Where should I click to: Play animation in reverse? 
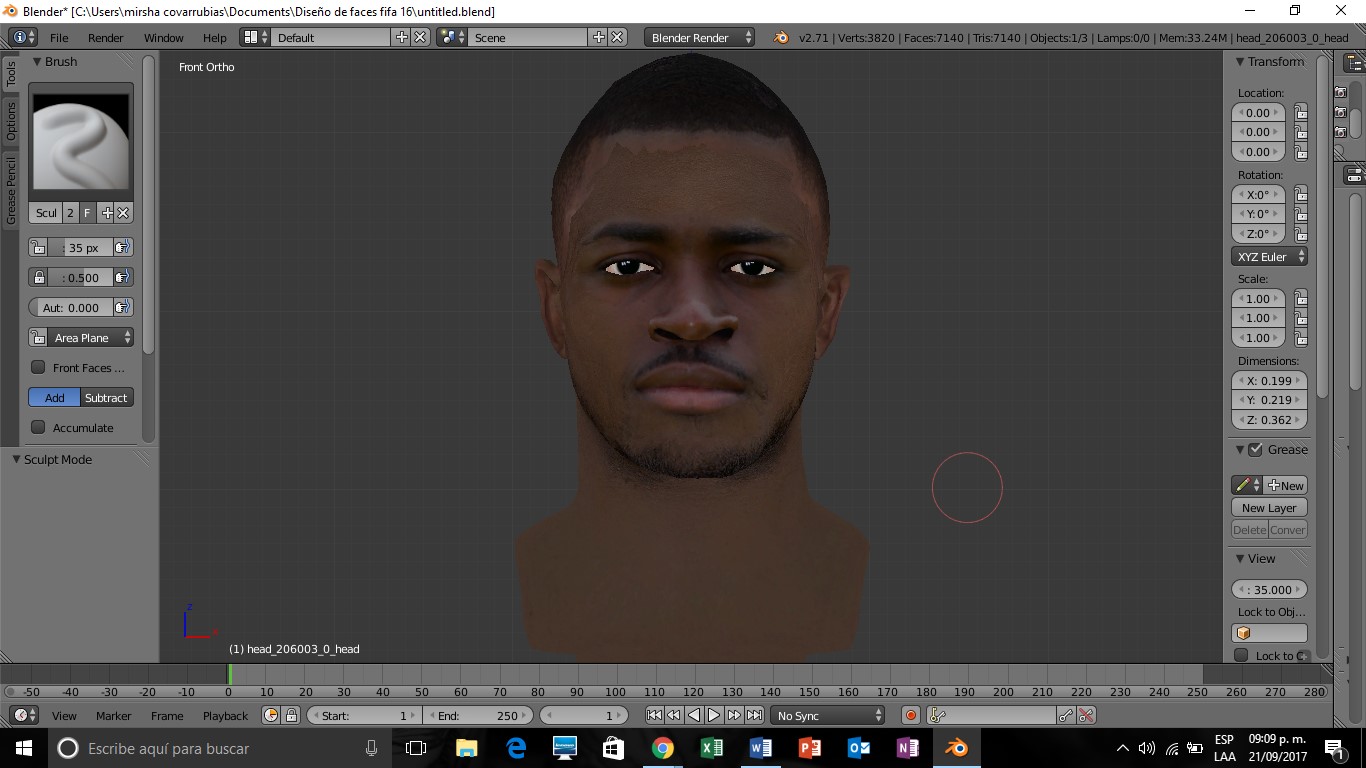(x=694, y=715)
